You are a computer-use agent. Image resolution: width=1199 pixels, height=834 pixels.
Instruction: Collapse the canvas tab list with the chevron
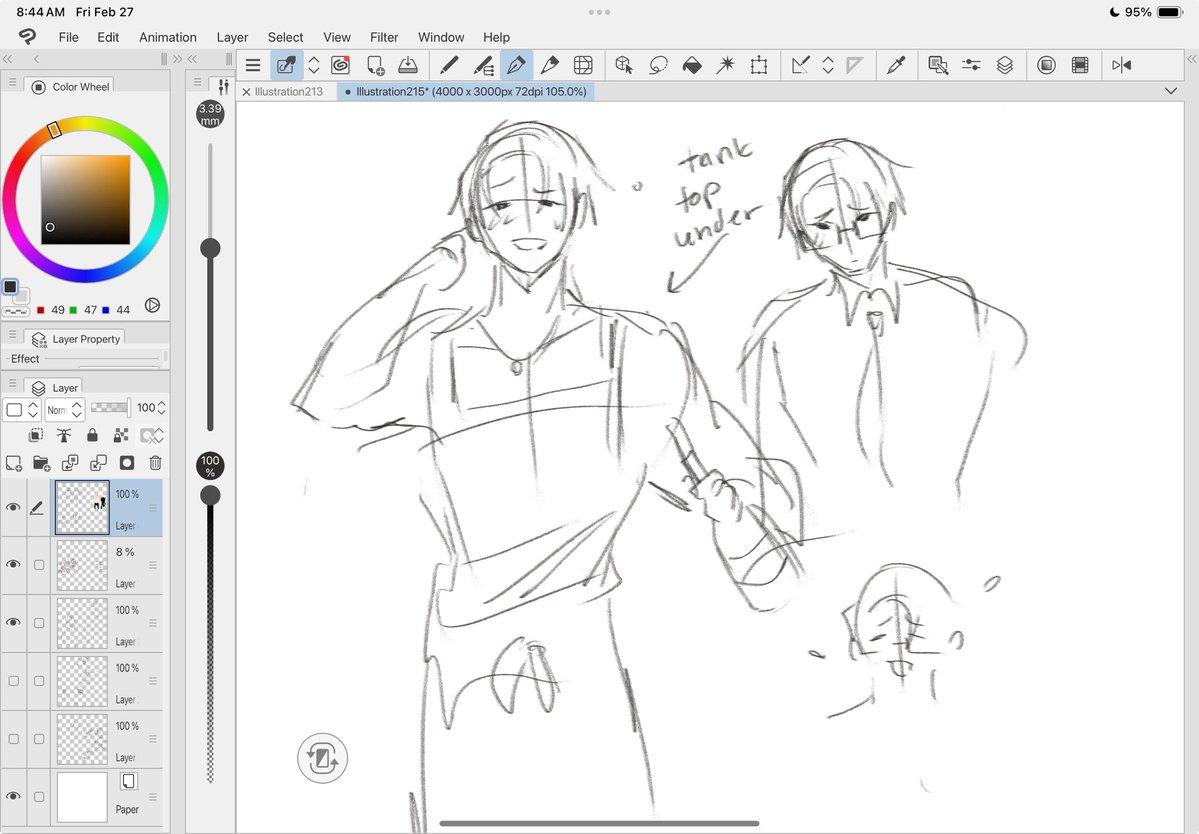tap(1171, 90)
